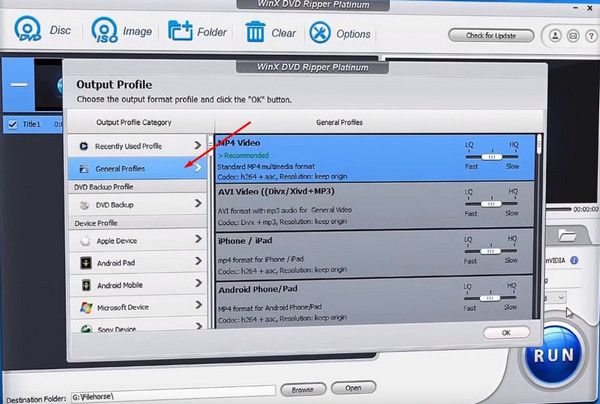Click the RUN button
The height and width of the screenshot is (404, 600).
[x=554, y=354]
